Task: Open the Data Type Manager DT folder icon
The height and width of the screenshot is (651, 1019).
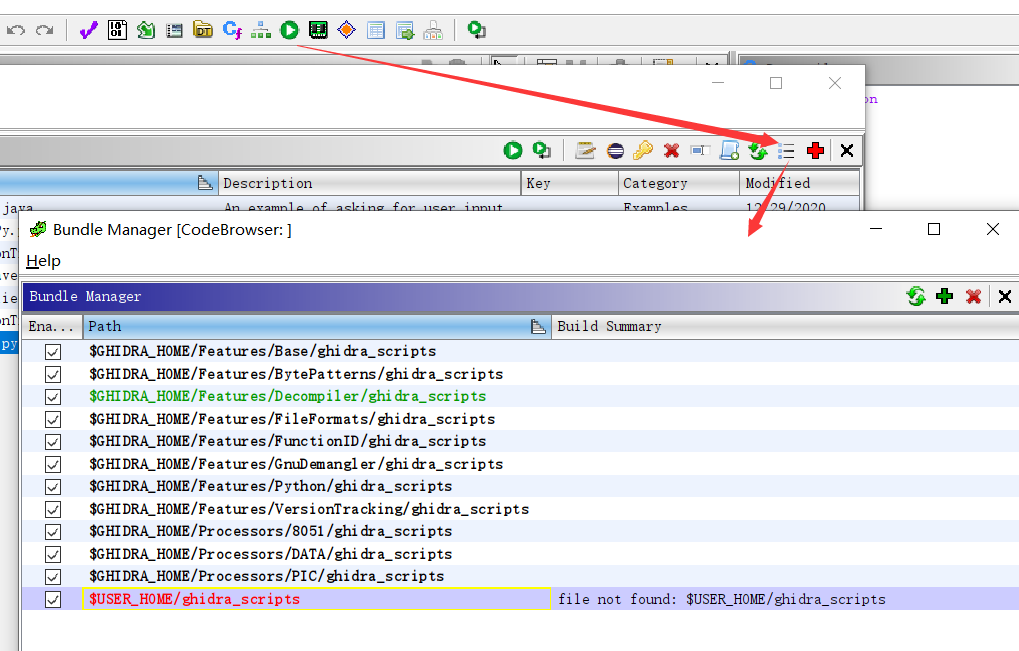Action: [x=203, y=30]
